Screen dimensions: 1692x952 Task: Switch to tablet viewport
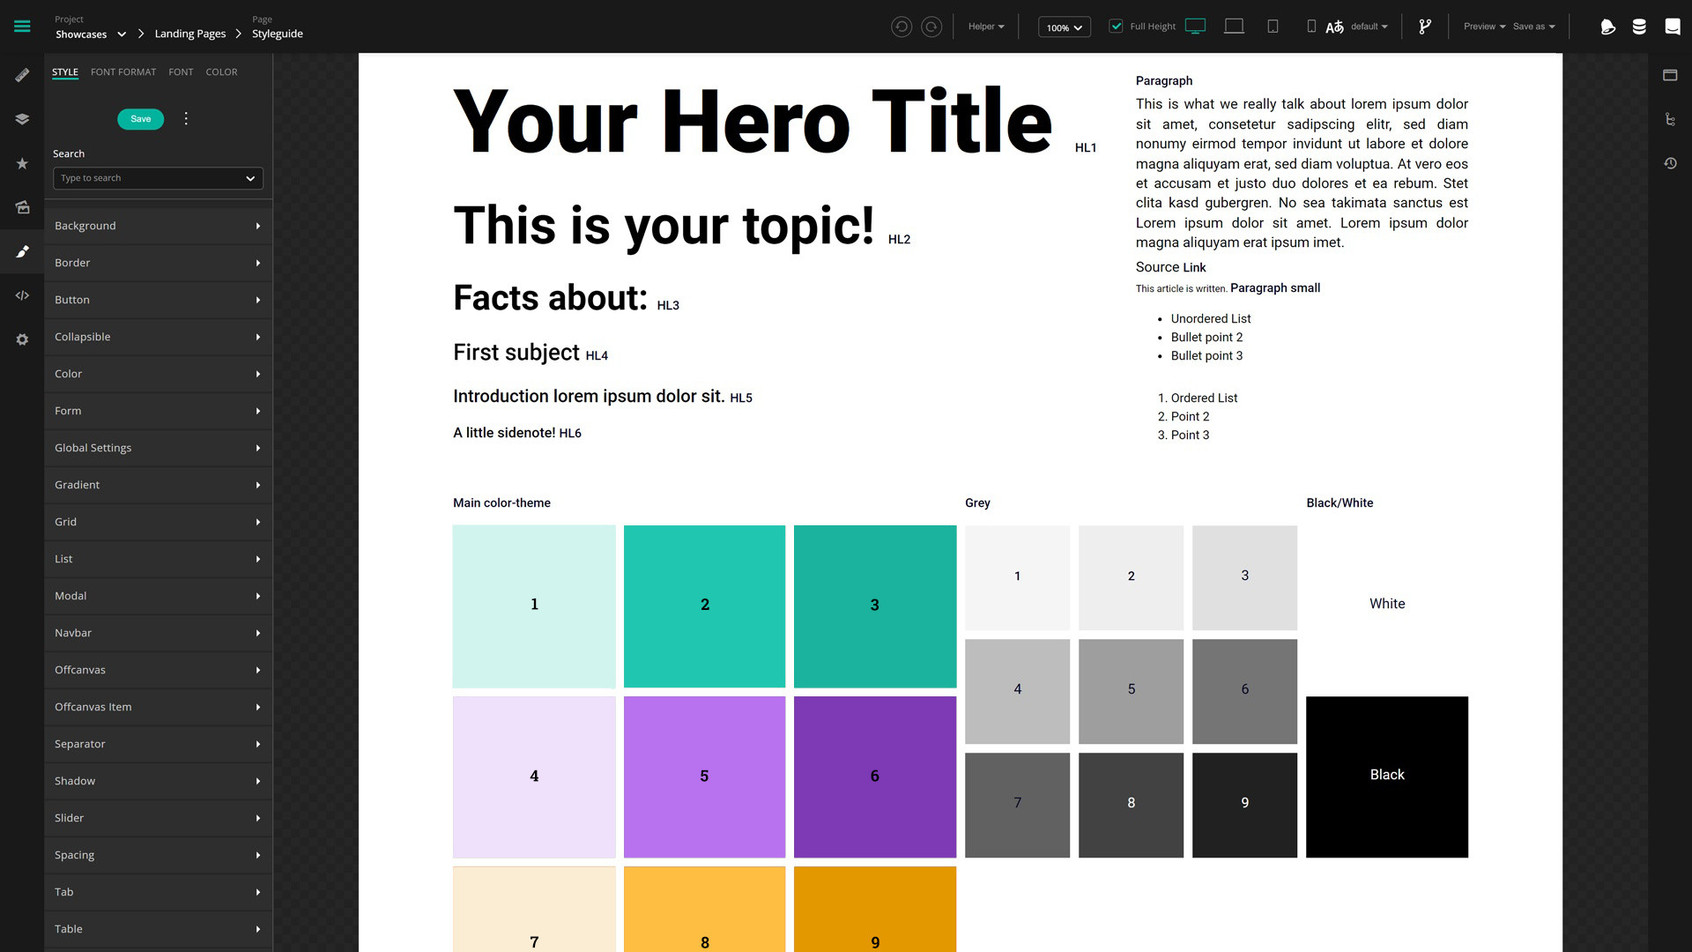click(1273, 26)
